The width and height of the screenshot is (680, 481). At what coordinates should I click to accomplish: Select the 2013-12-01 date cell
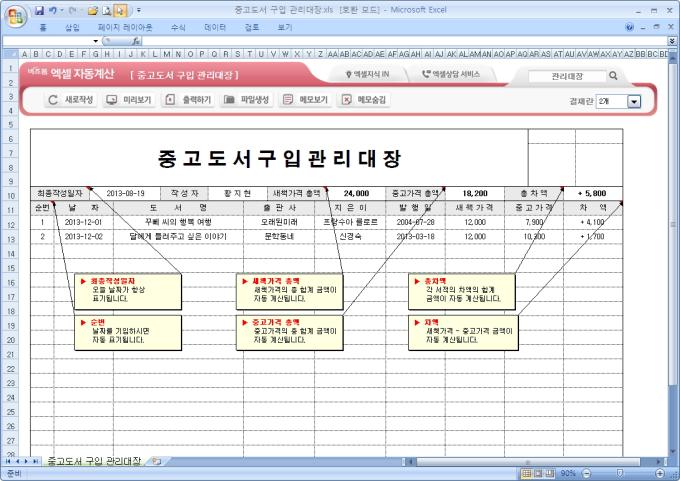click(83, 222)
